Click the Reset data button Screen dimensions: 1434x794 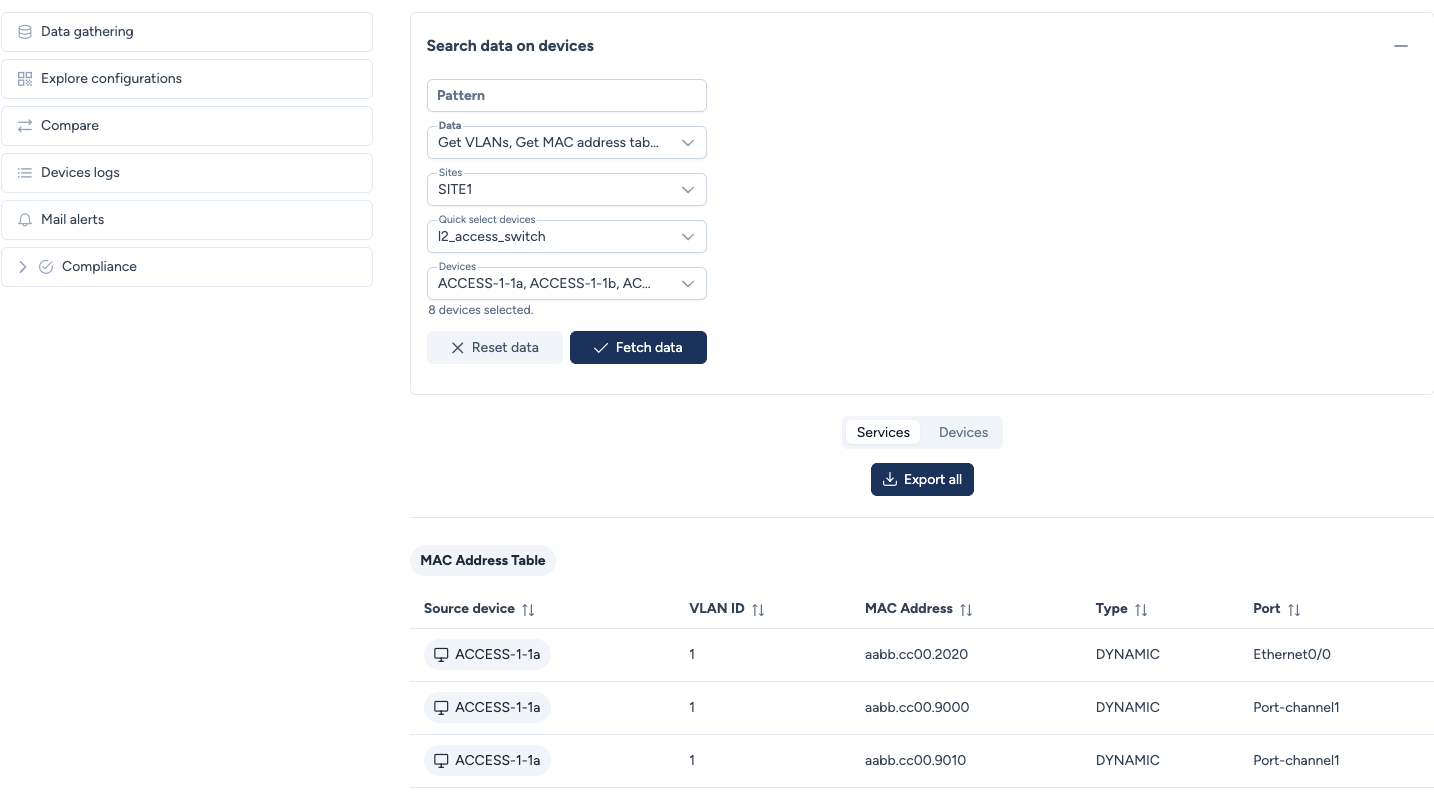pos(494,348)
